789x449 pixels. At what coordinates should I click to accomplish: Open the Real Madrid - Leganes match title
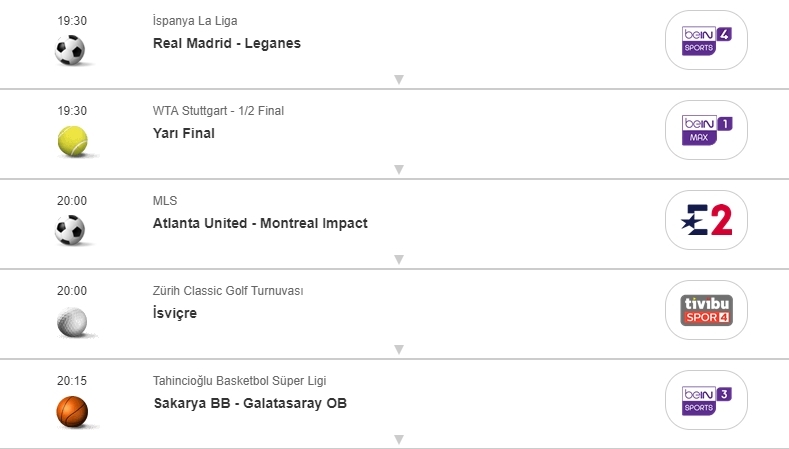[x=227, y=43]
